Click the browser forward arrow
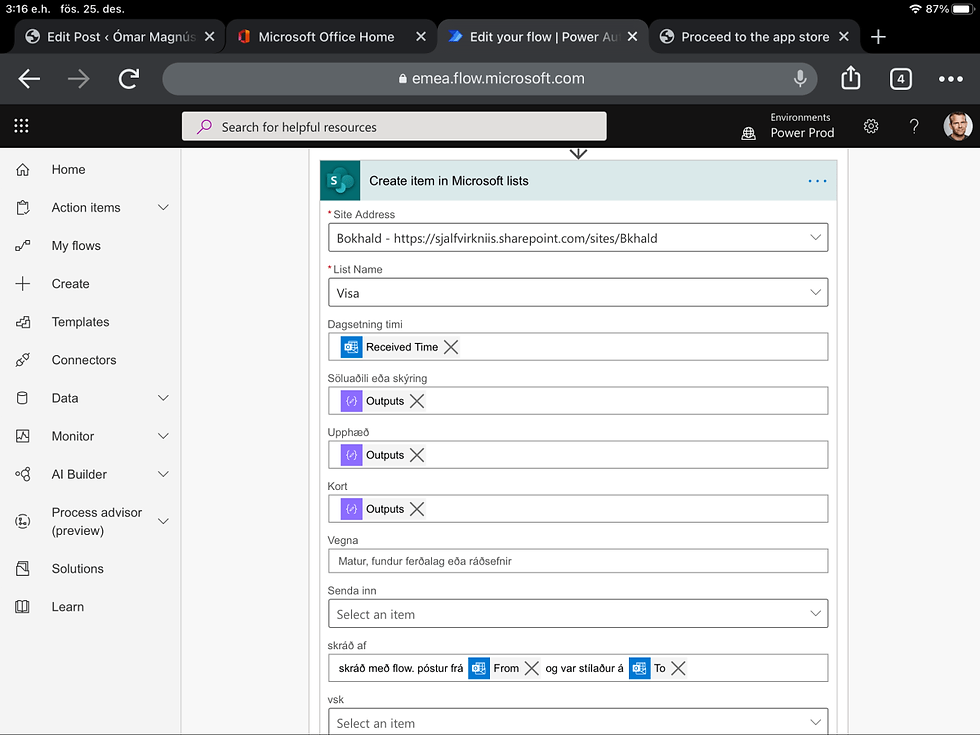 [79, 79]
